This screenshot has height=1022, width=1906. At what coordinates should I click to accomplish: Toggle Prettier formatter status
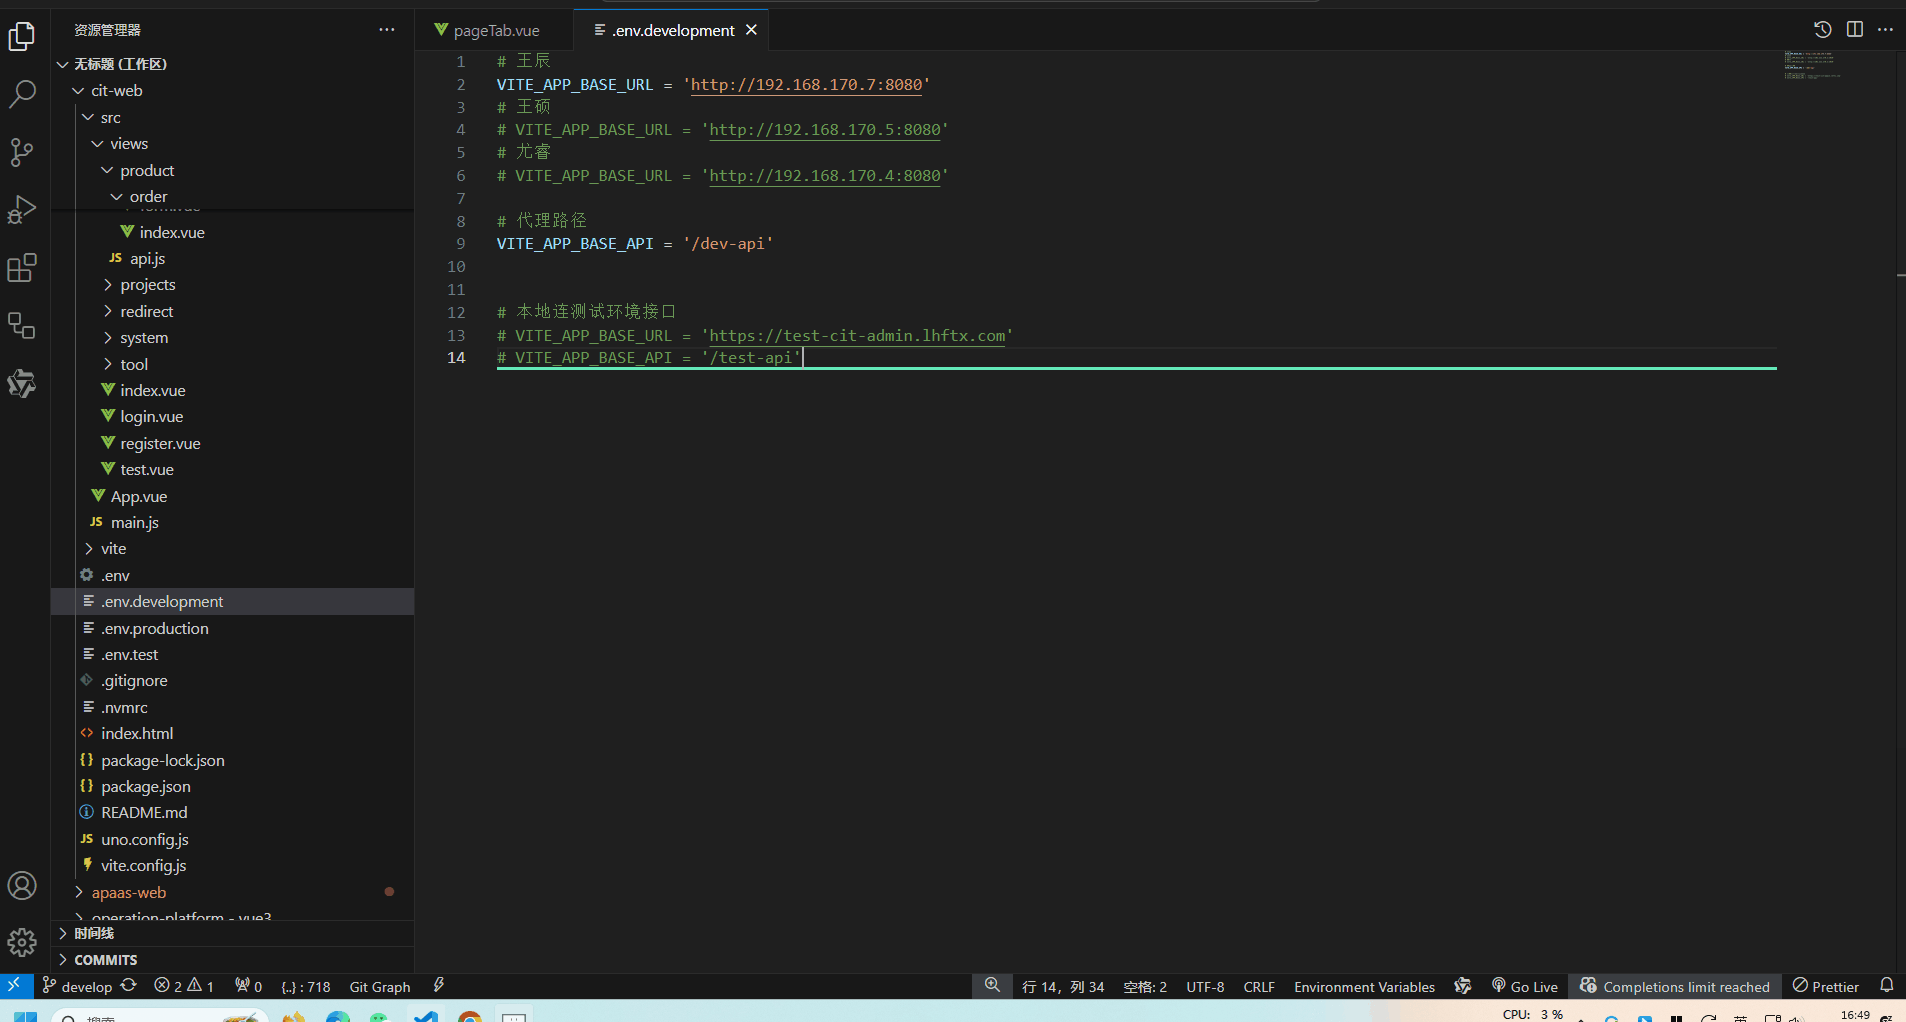1826,987
